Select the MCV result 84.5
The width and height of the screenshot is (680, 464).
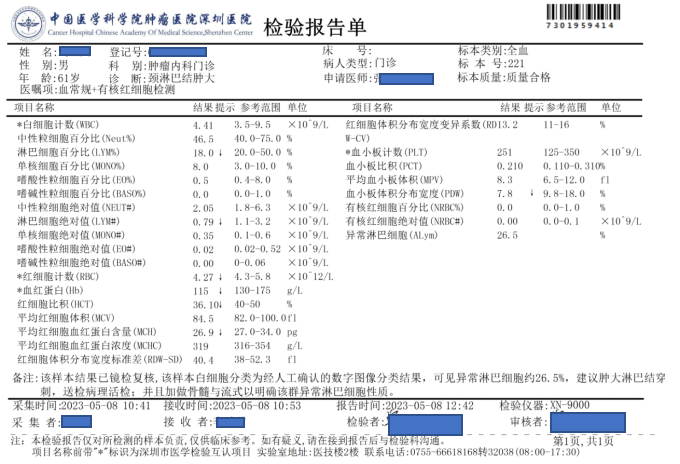(x=203, y=319)
